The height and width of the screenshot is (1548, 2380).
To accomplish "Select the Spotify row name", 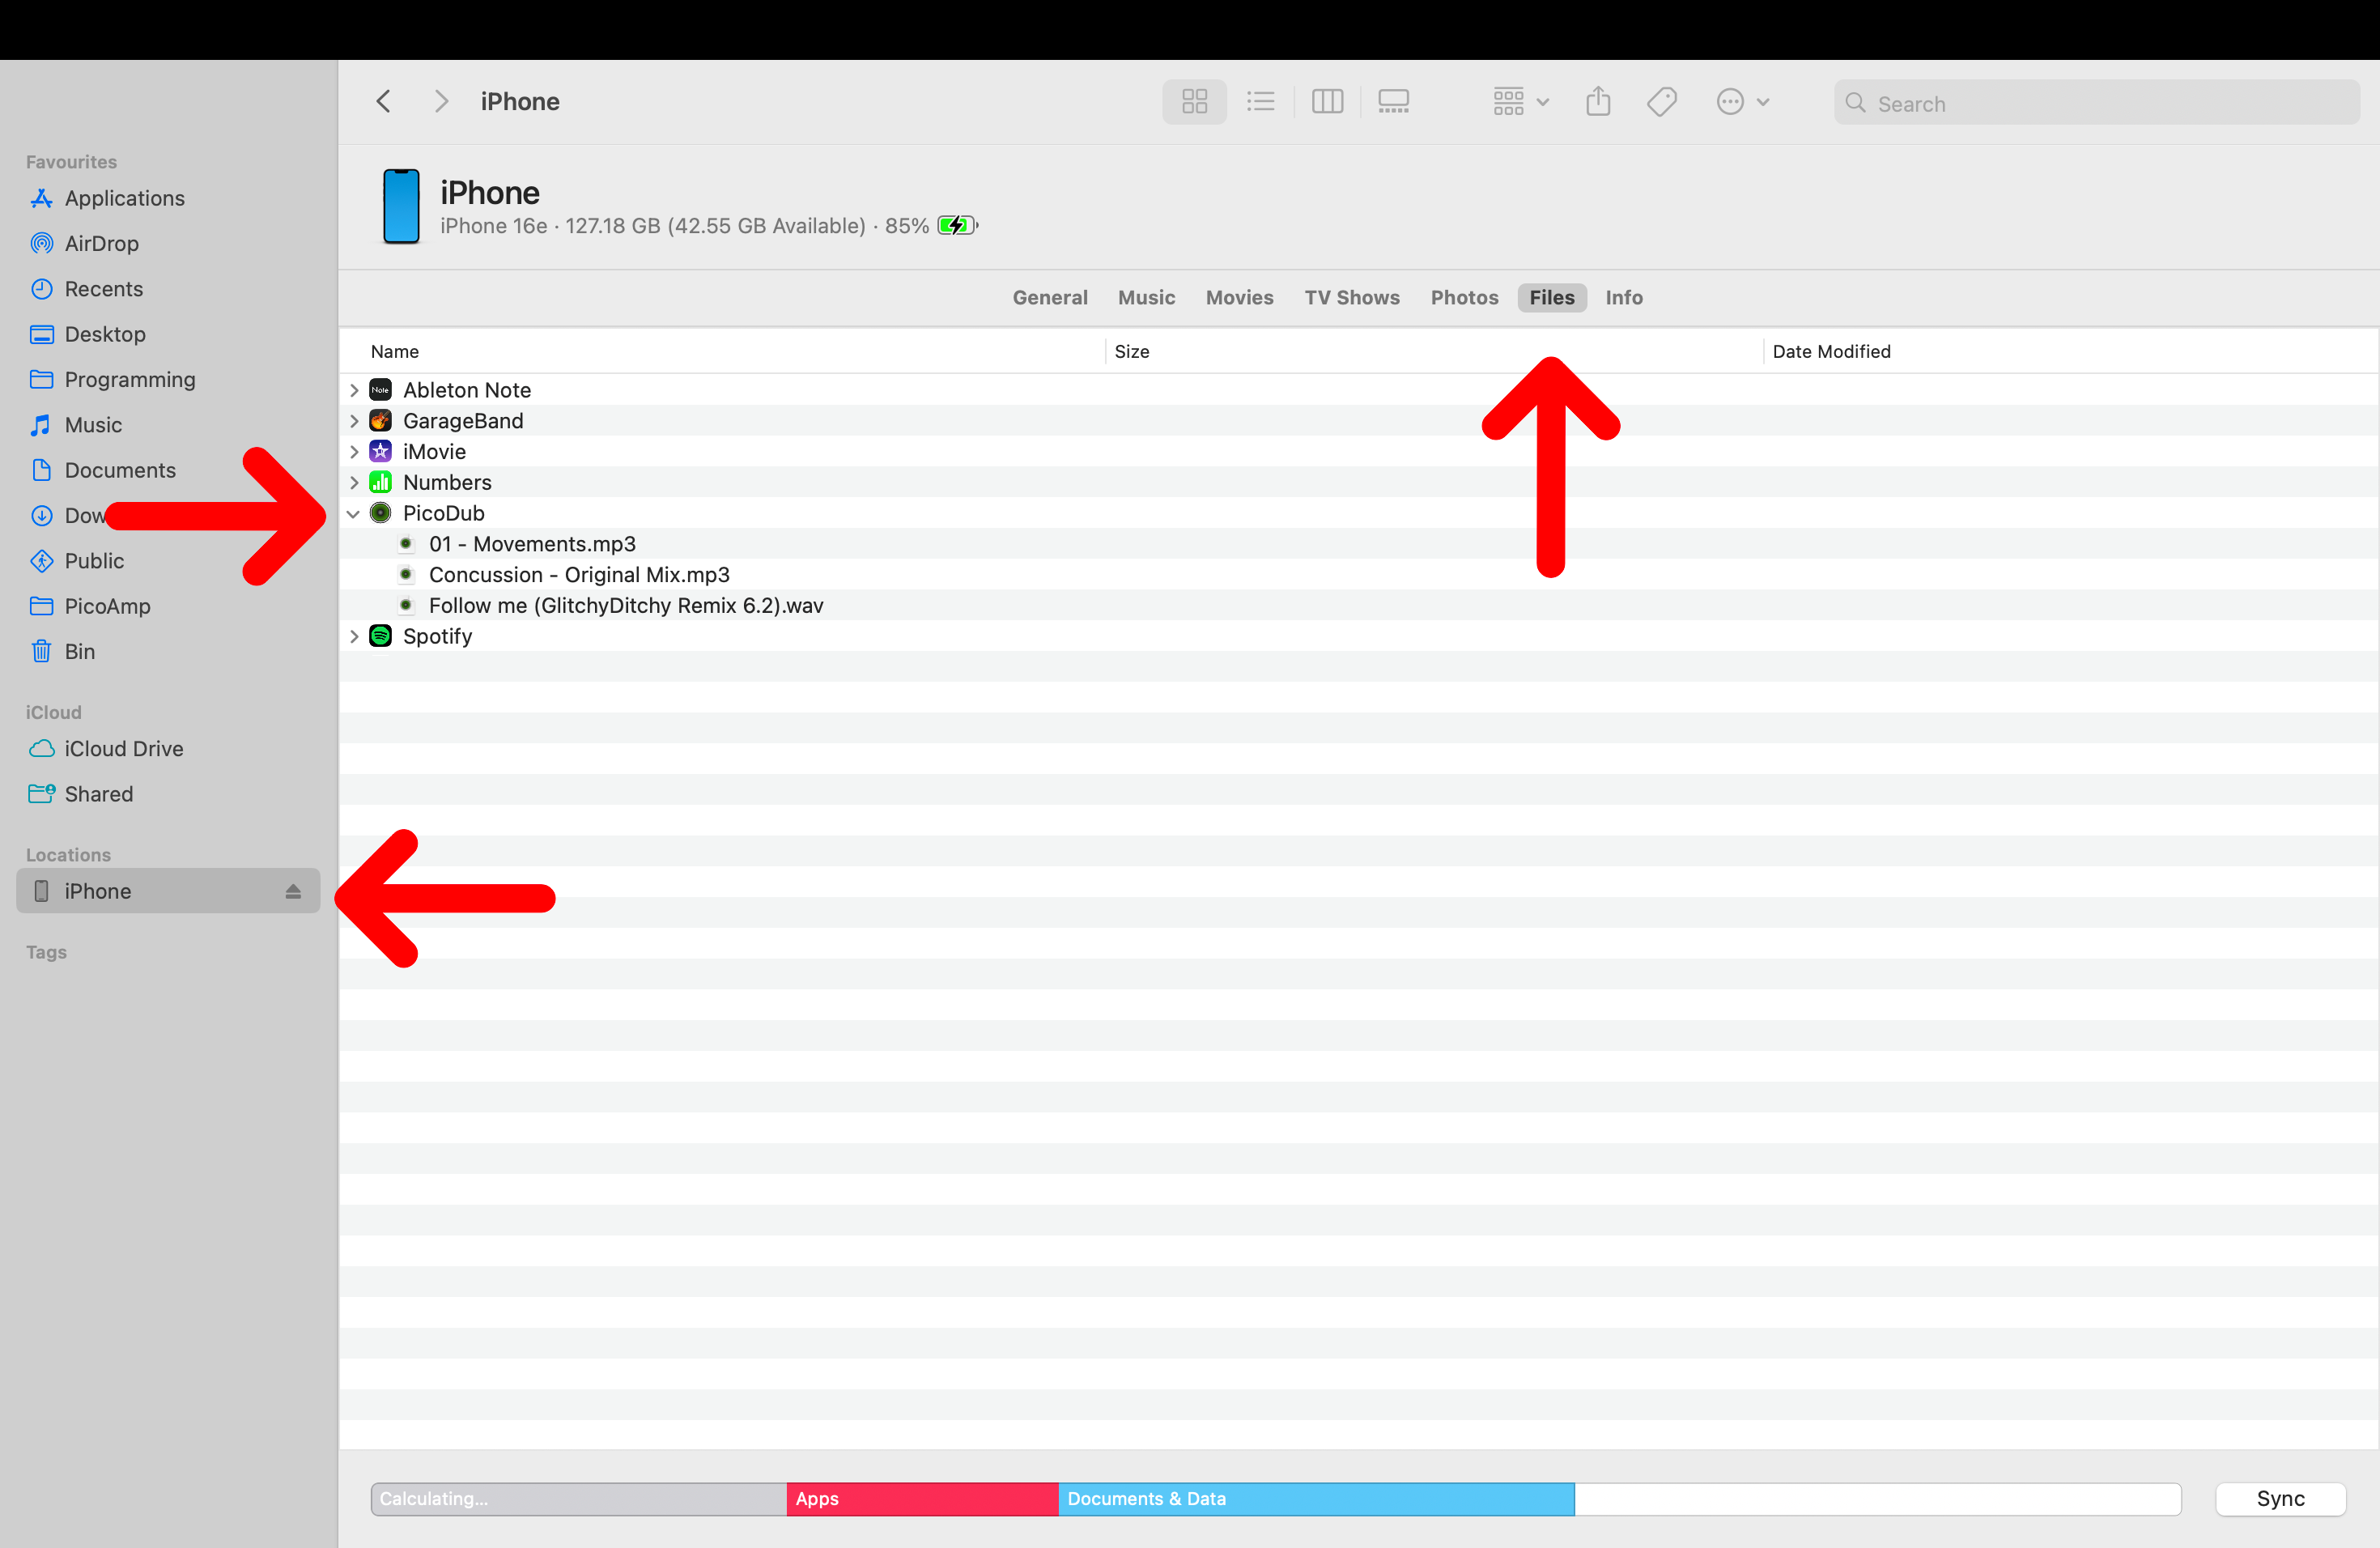I will click(x=437, y=636).
